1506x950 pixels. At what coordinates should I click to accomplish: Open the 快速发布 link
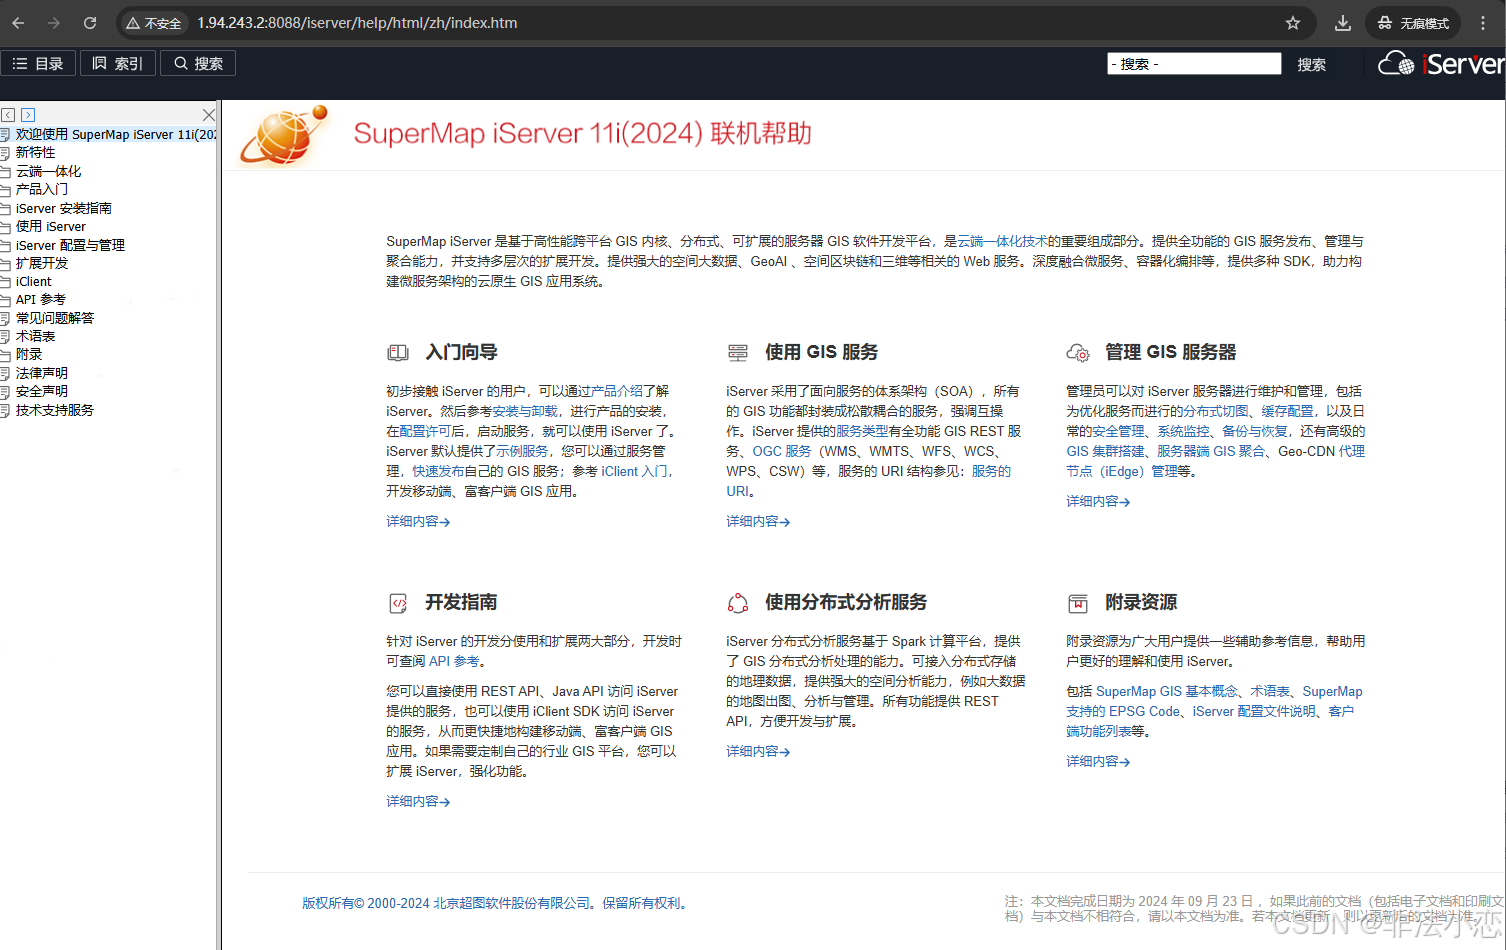coord(438,471)
